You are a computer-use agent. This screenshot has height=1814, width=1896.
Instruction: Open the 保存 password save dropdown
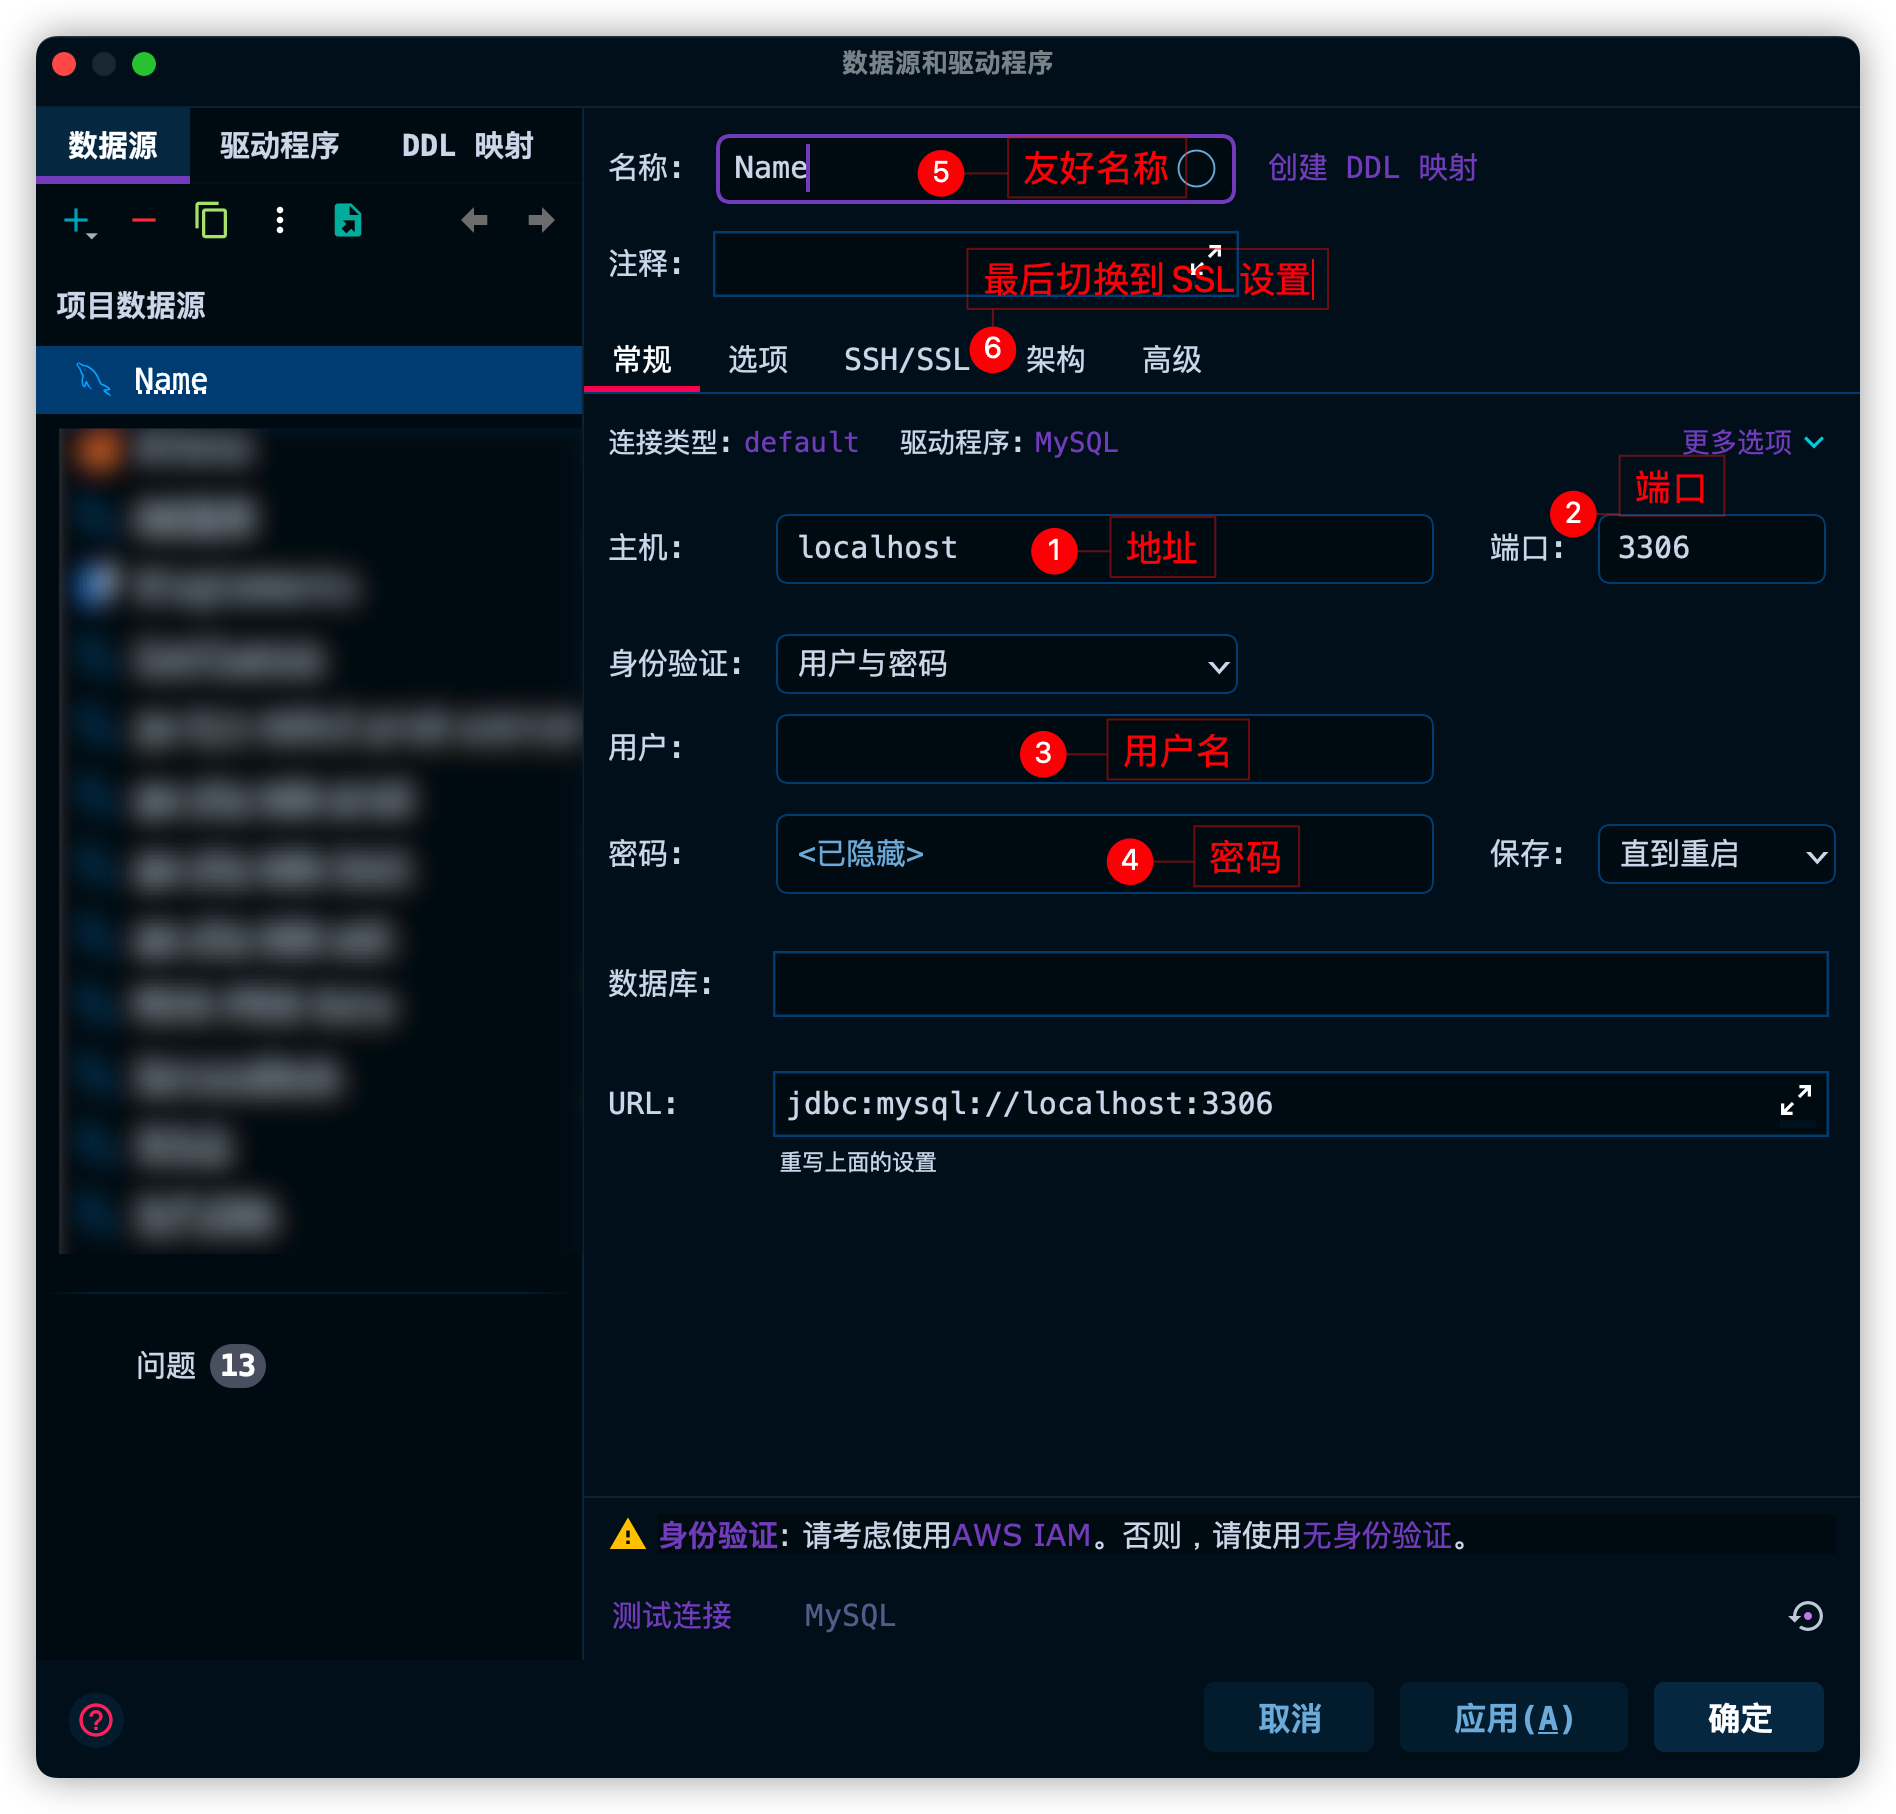coord(1716,855)
